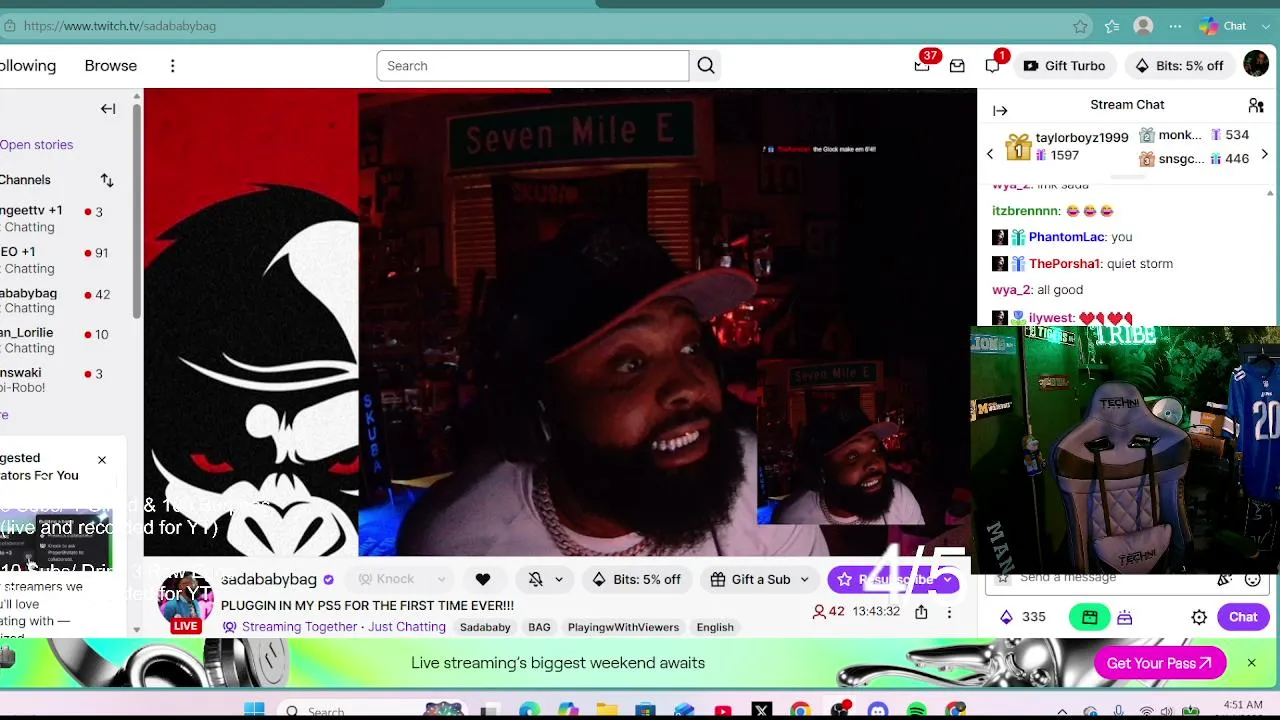Dismiss the bottom promo banner
The image size is (1280, 720).
point(1251,663)
